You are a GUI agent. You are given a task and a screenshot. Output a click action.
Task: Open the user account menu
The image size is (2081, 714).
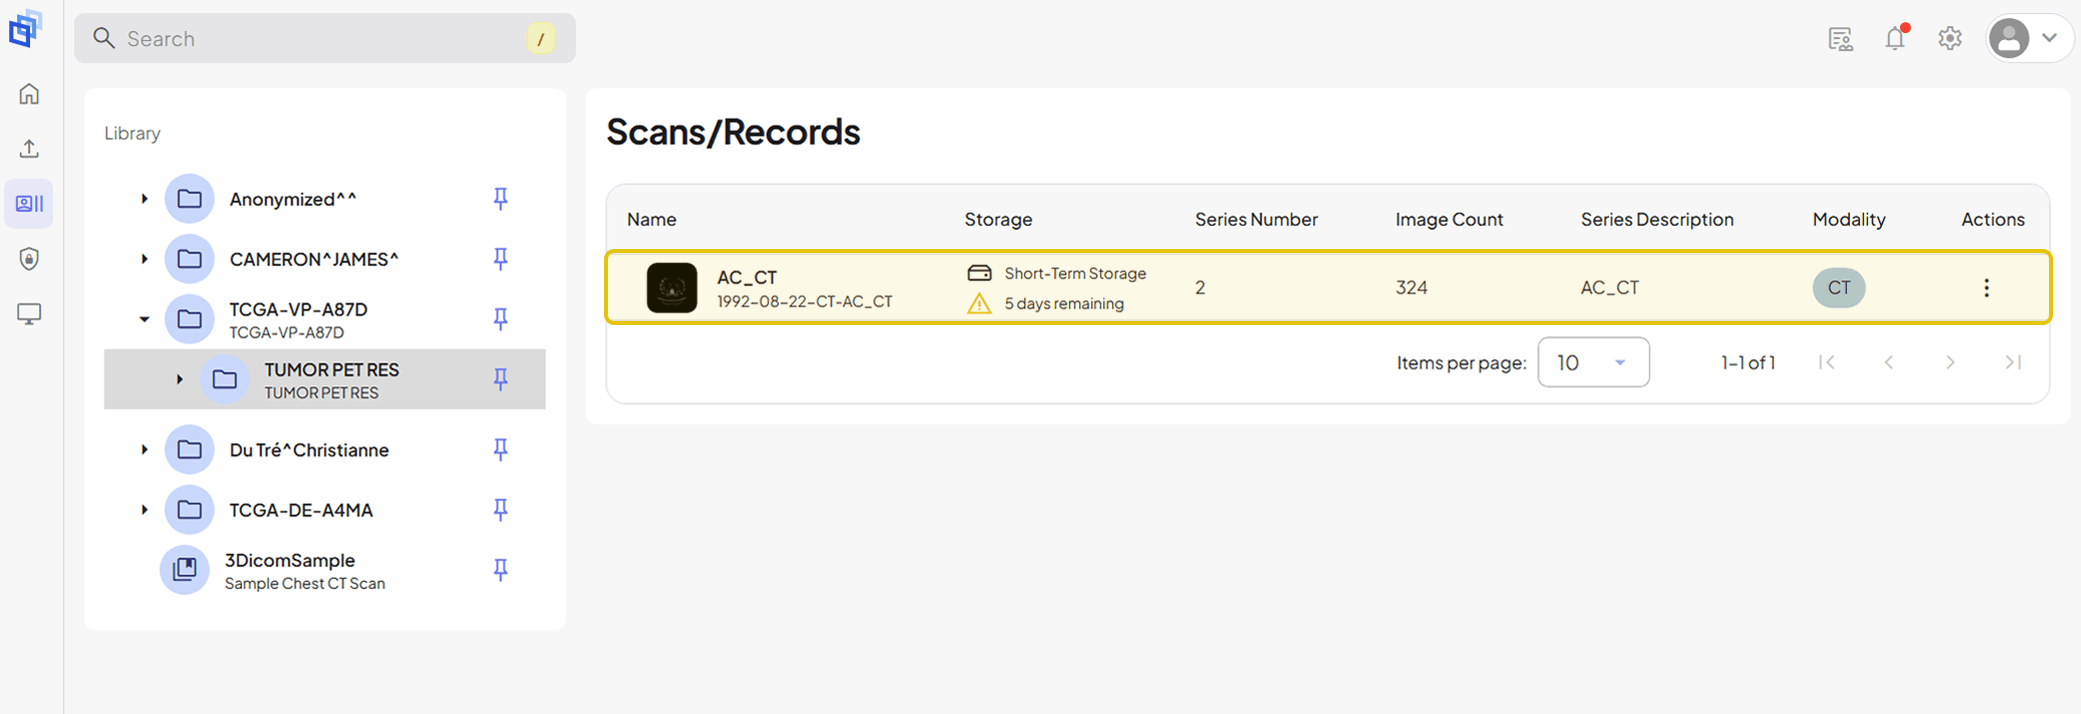coord(2028,38)
